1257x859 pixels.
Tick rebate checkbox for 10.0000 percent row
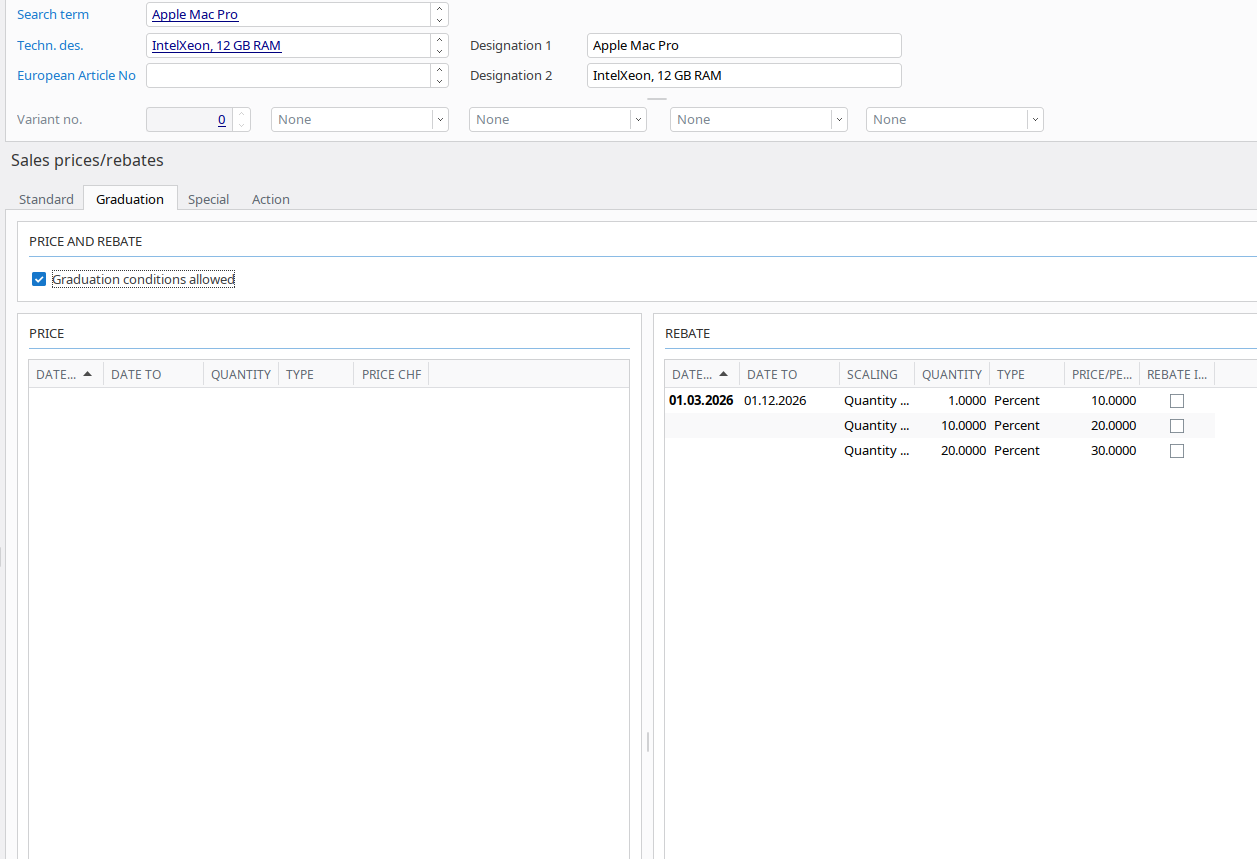pyautogui.click(x=1177, y=401)
